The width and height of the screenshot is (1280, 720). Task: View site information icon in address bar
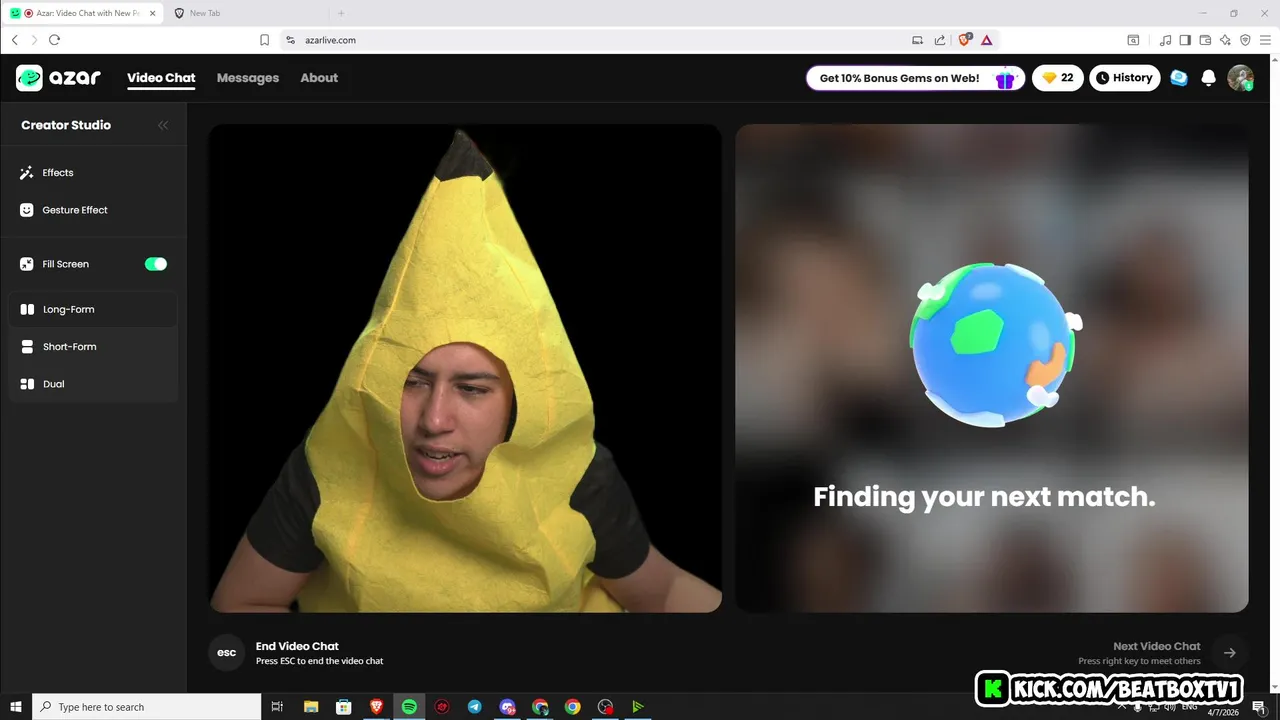pyautogui.click(x=290, y=40)
